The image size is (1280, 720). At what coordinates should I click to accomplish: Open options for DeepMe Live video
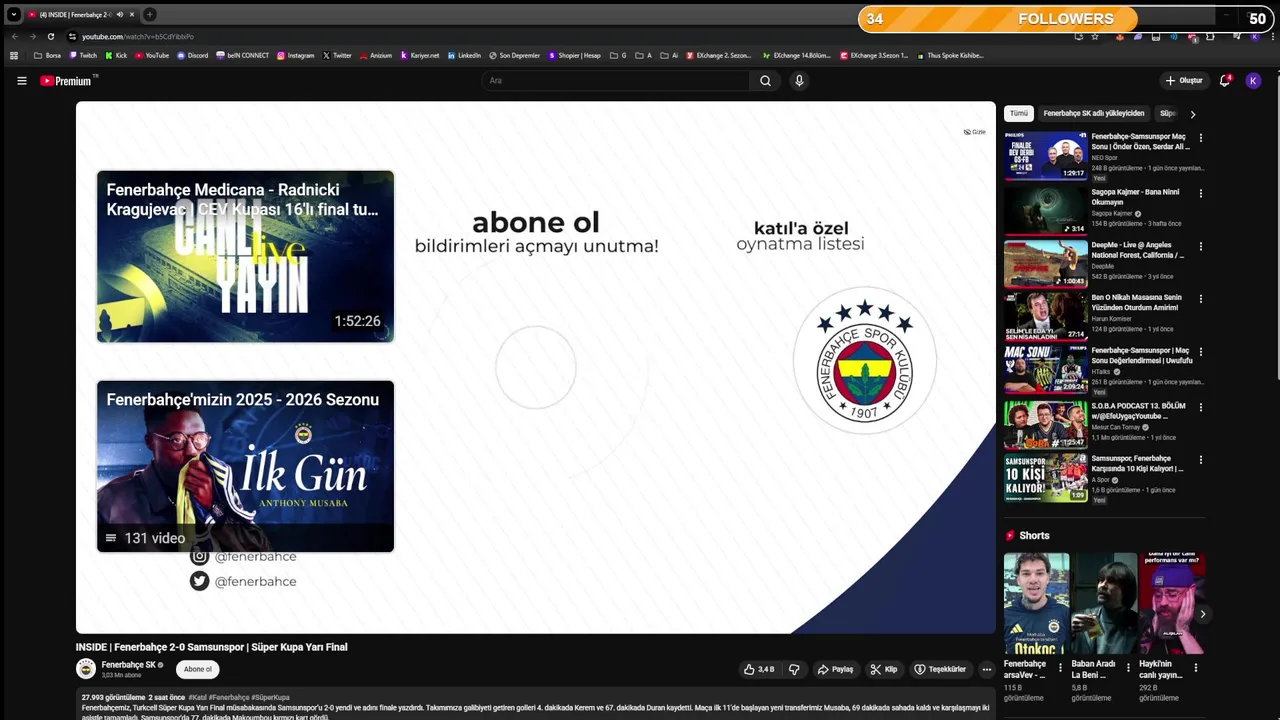1201,246
